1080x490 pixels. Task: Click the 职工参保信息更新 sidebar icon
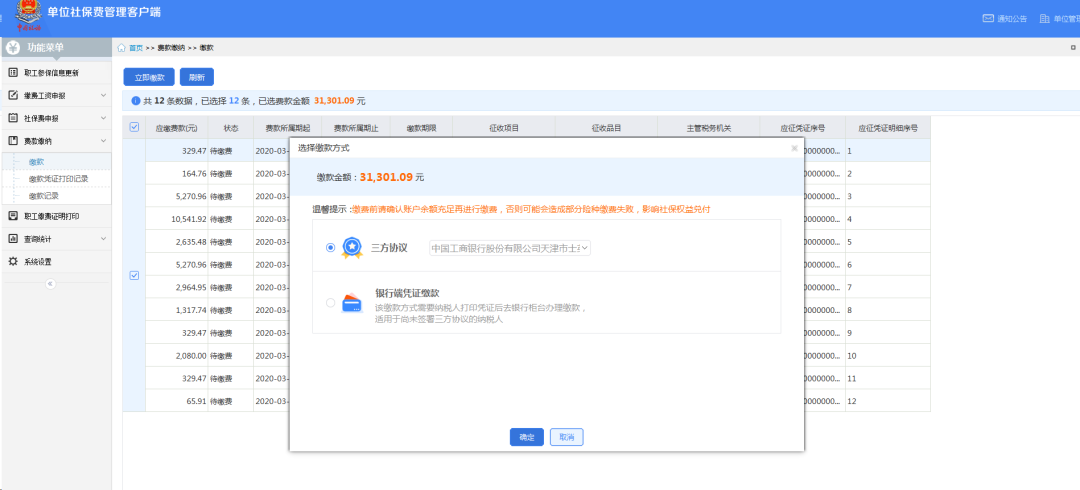coord(13,73)
